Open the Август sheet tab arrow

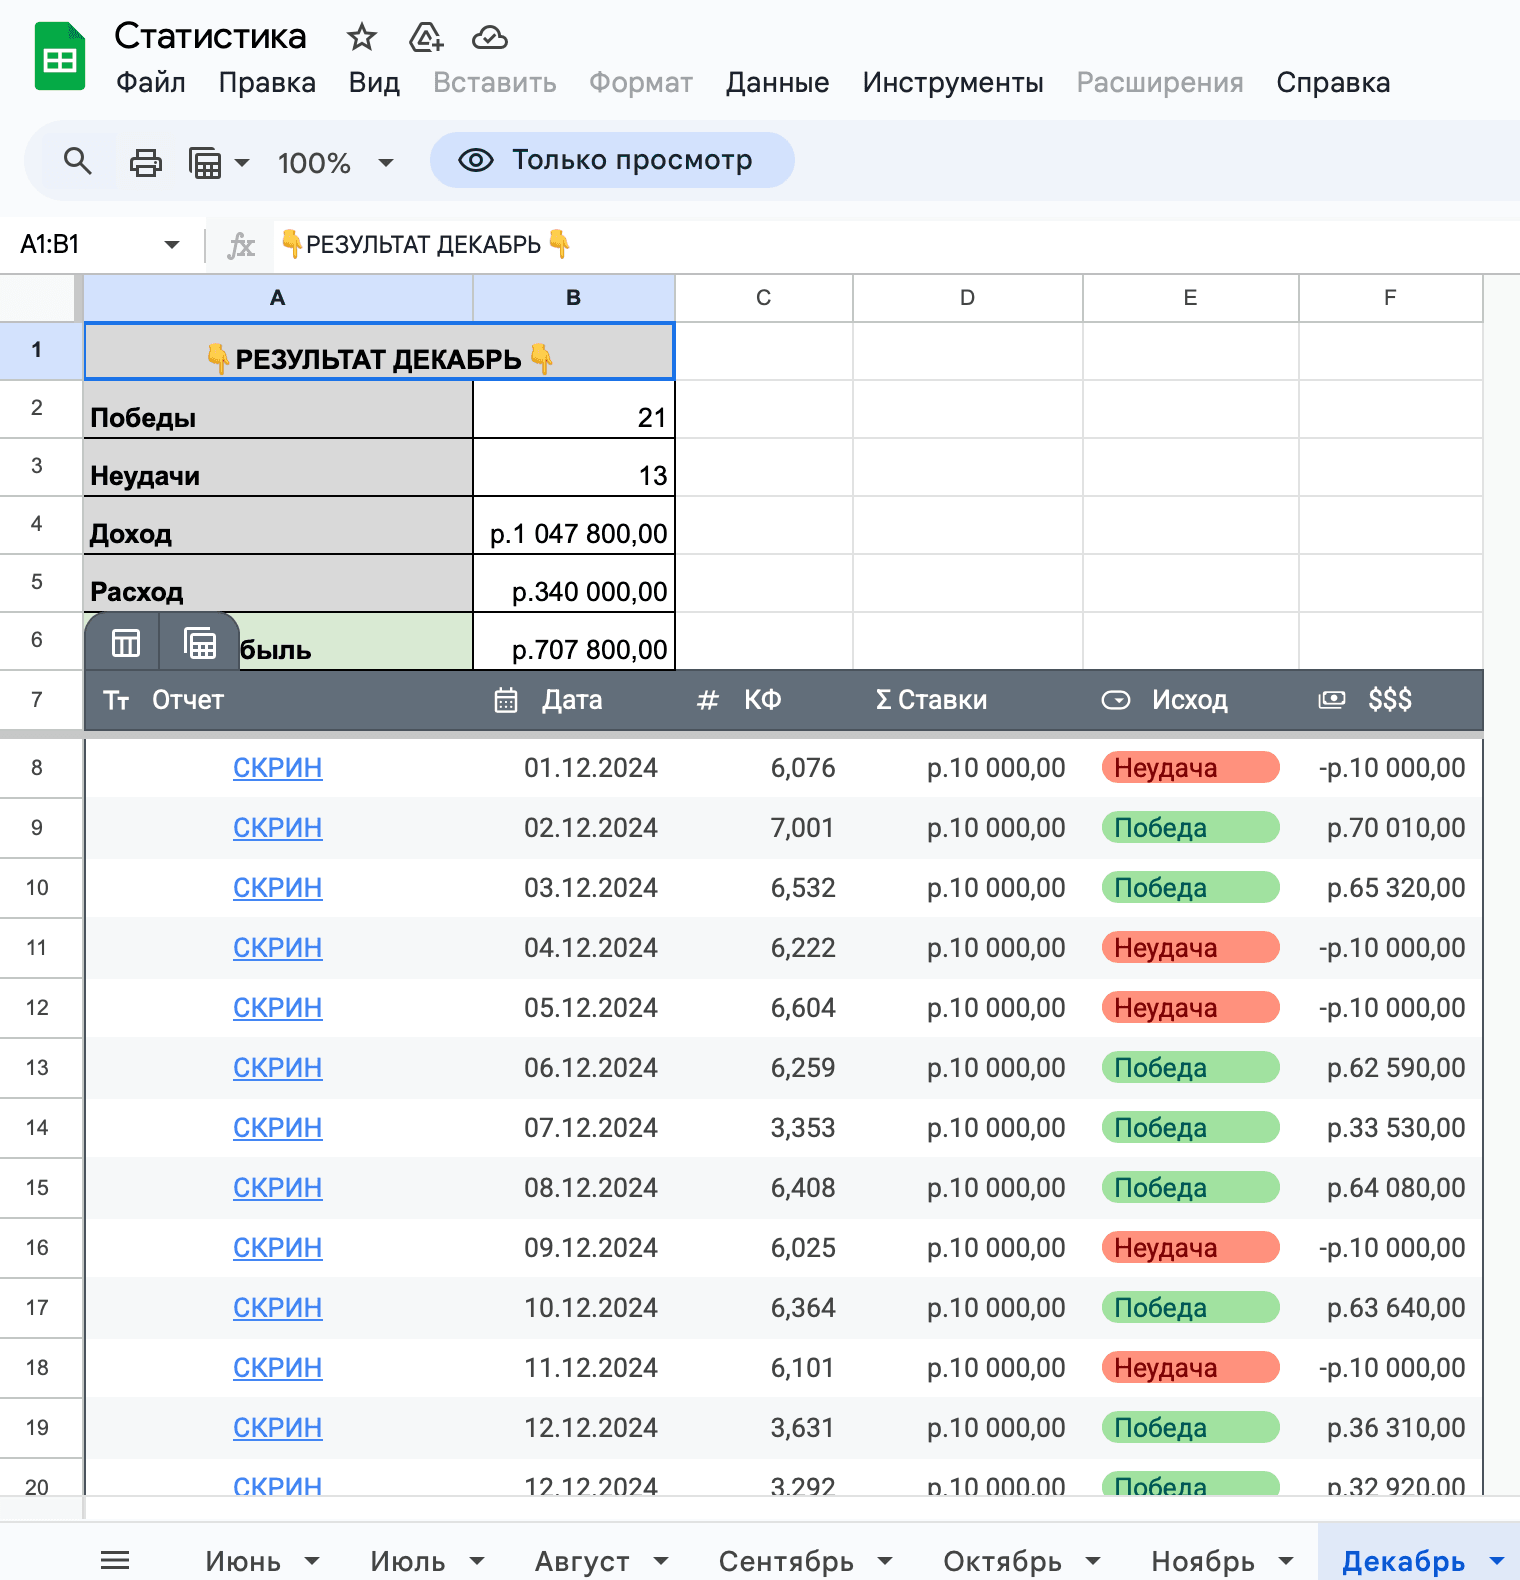tap(661, 1561)
